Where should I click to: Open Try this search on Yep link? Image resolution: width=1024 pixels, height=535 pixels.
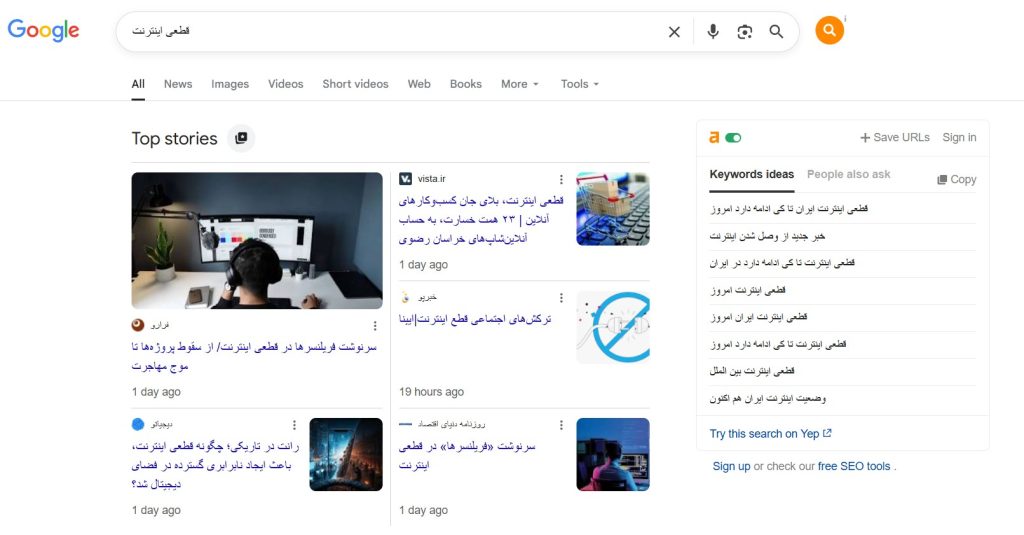click(771, 434)
